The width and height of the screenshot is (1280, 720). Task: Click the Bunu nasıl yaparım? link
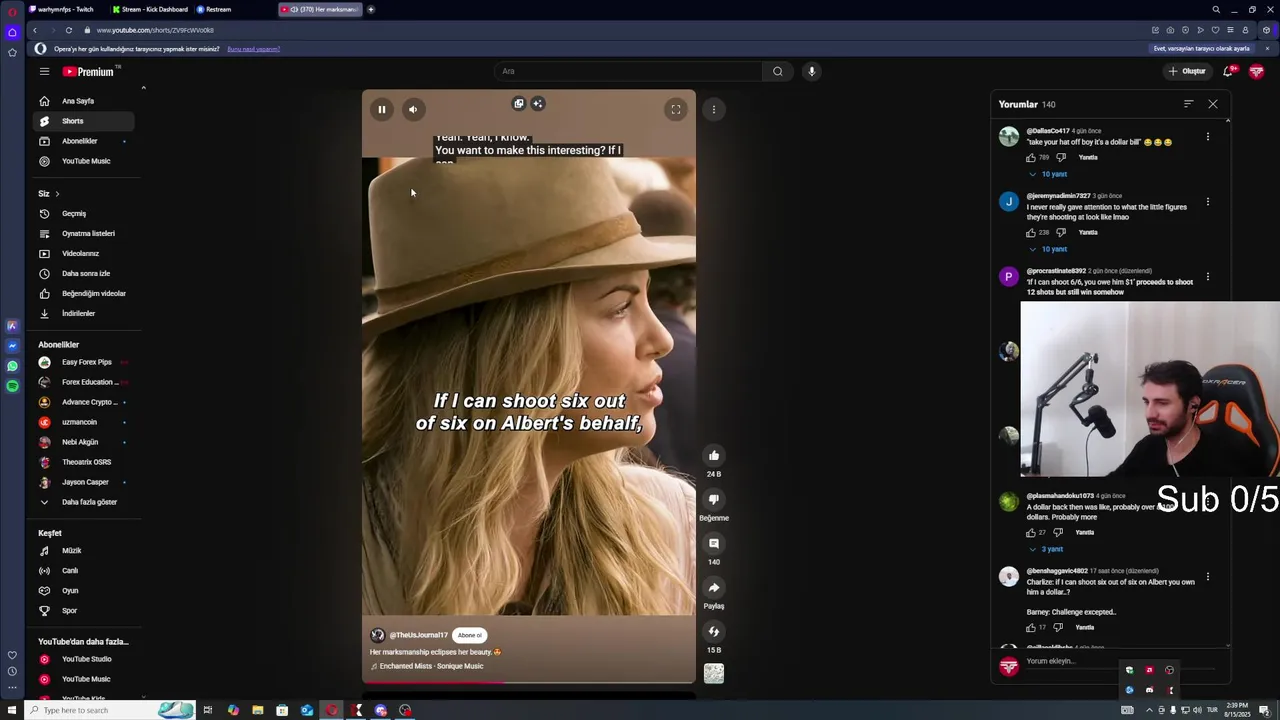pos(253,49)
